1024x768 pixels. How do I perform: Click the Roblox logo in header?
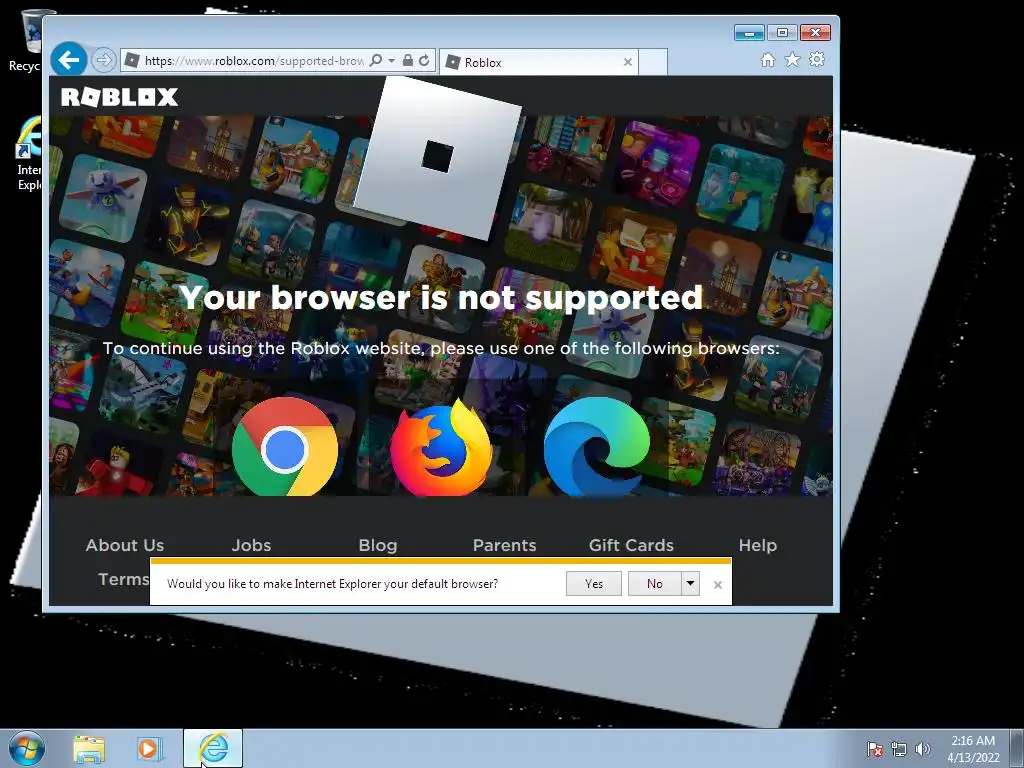pyautogui.click(x=120, y=97)
